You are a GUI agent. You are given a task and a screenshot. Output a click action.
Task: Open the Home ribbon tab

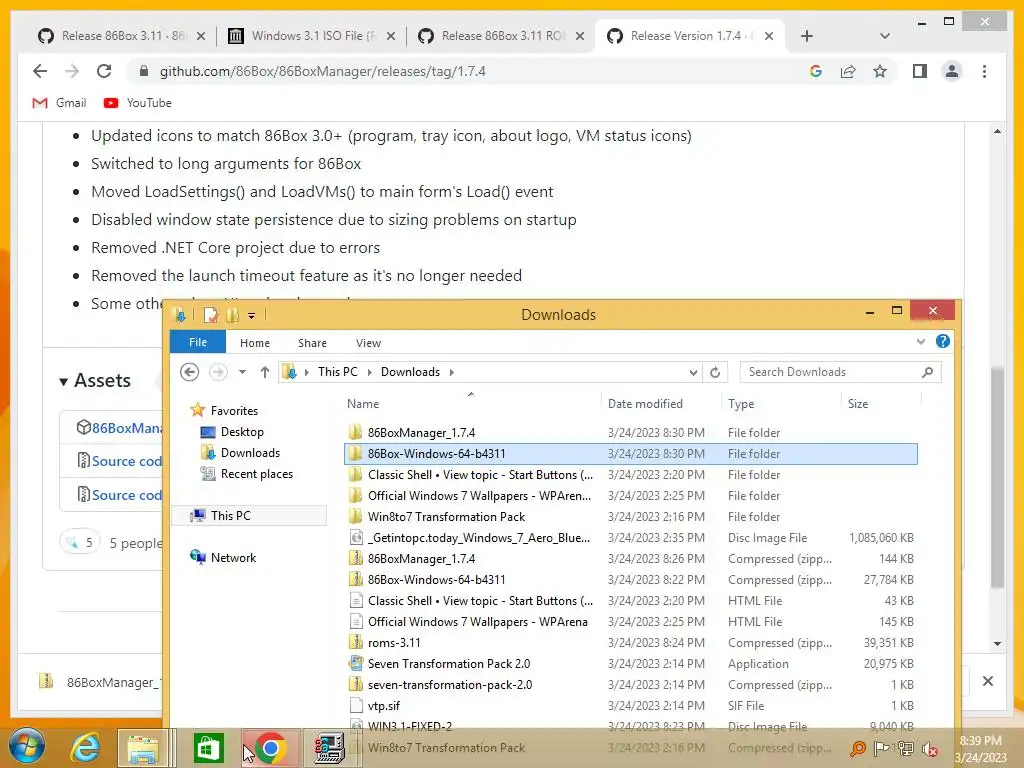tap(255, 343)
